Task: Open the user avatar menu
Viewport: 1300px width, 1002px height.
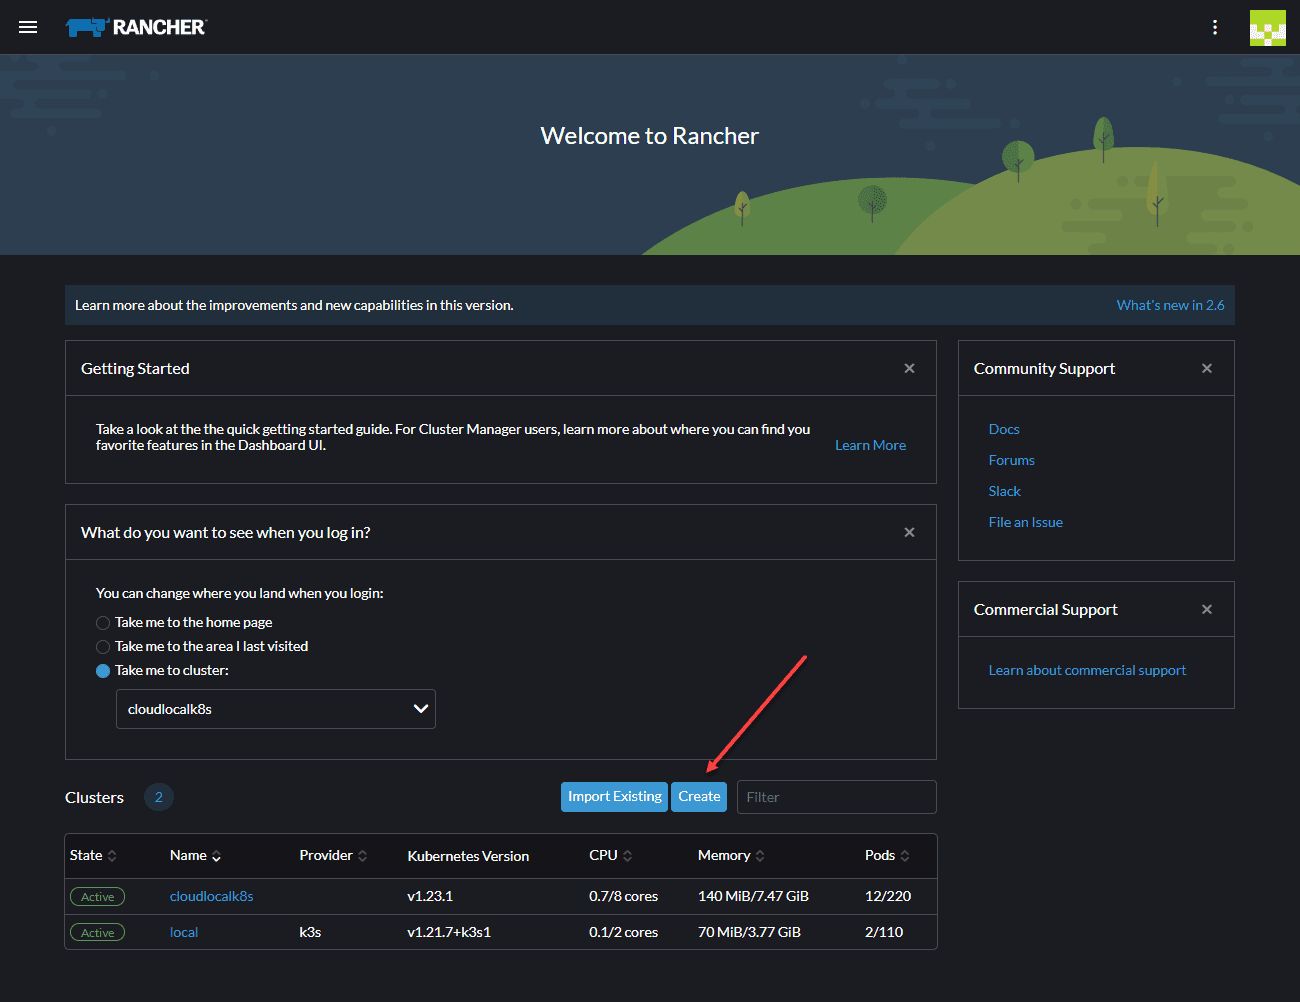Action: 1267,28
